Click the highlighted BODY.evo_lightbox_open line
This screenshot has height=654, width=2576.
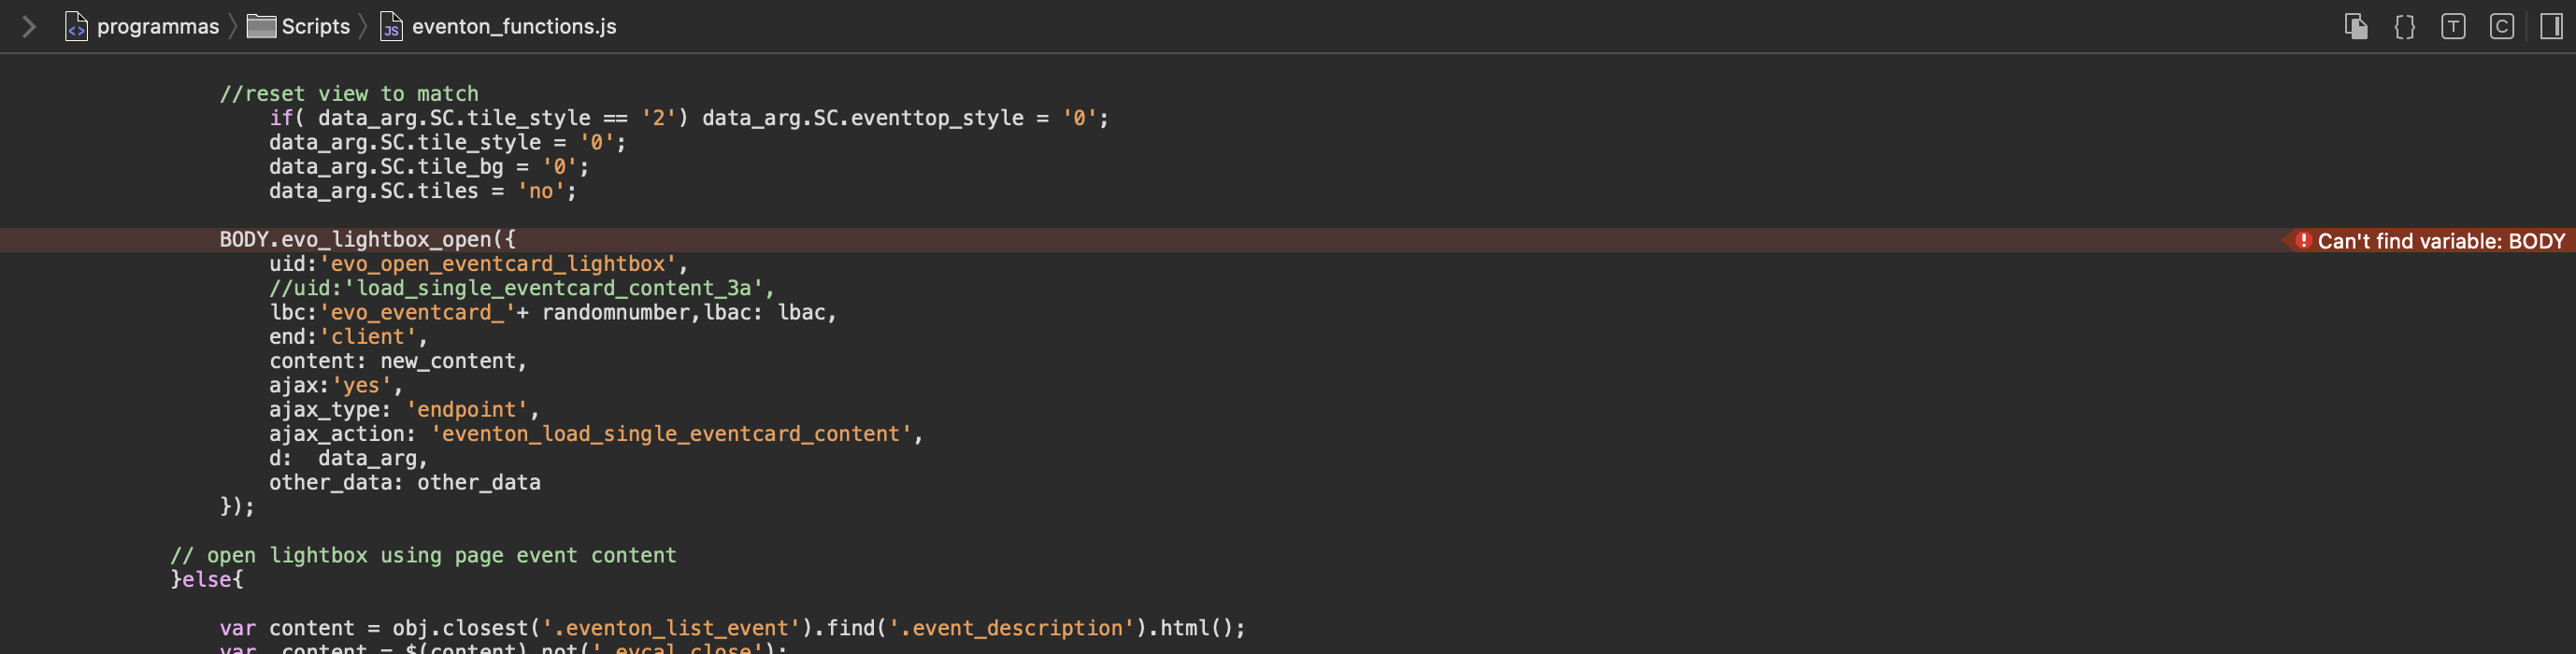(1288, 240)
